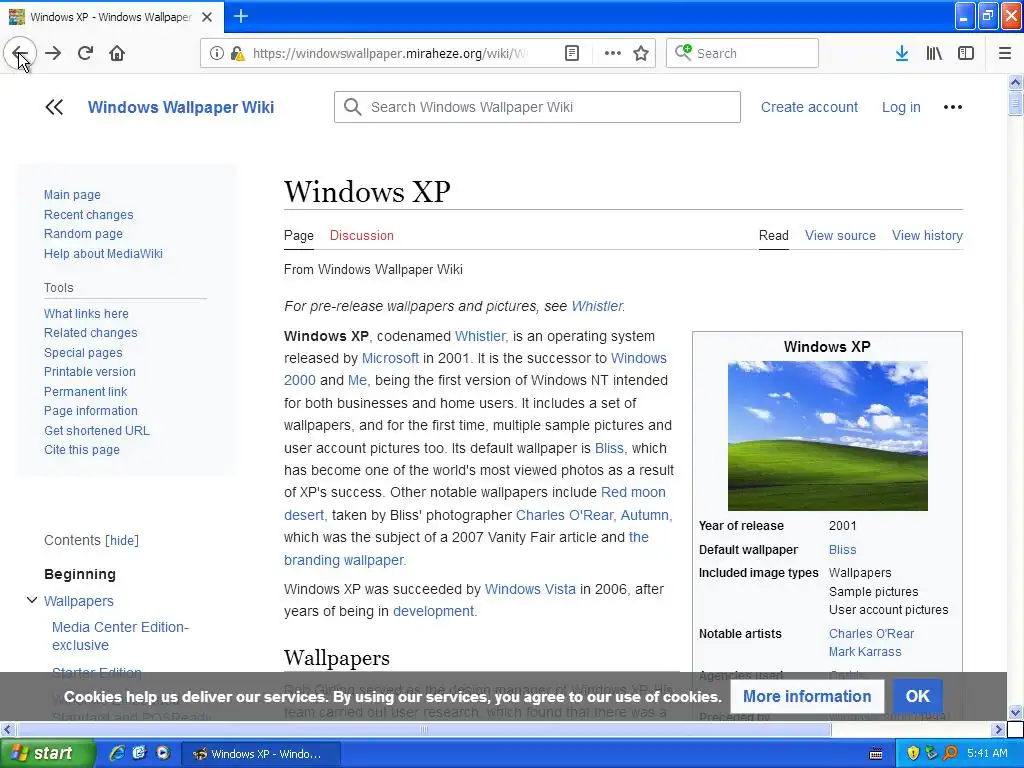Accept cookies with the OK button
Screen dimensions: 1024x768
click(917, 696)
